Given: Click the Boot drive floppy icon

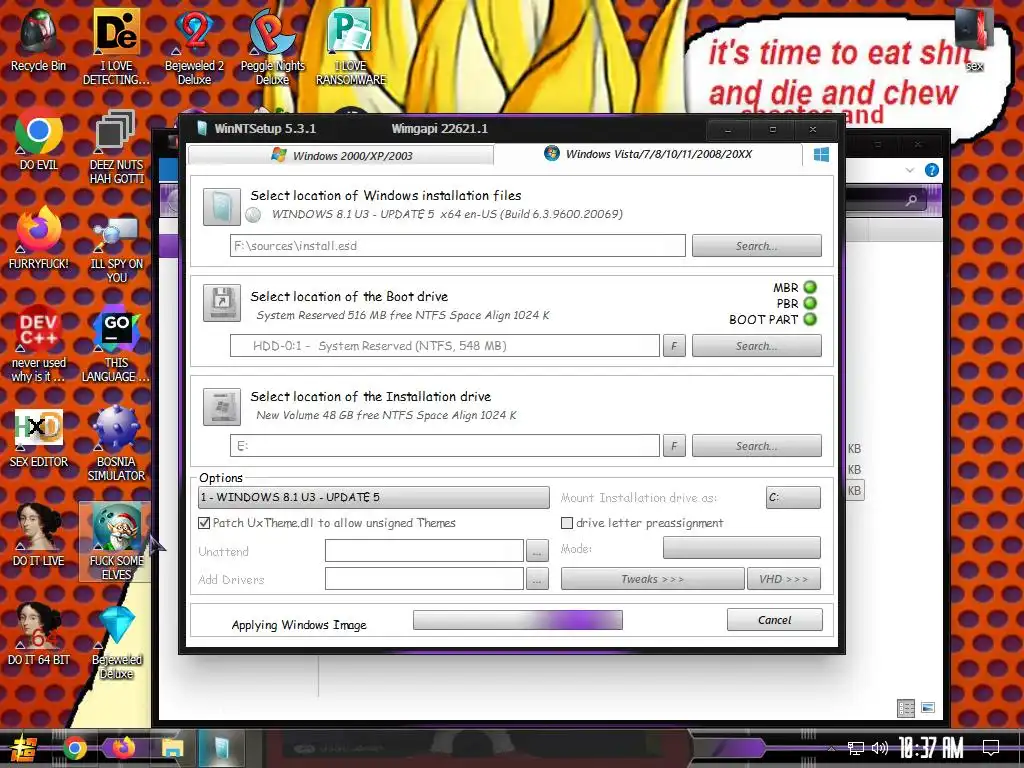Looking at the screenshot, I should pyautogui.click(x=222, y=303).
